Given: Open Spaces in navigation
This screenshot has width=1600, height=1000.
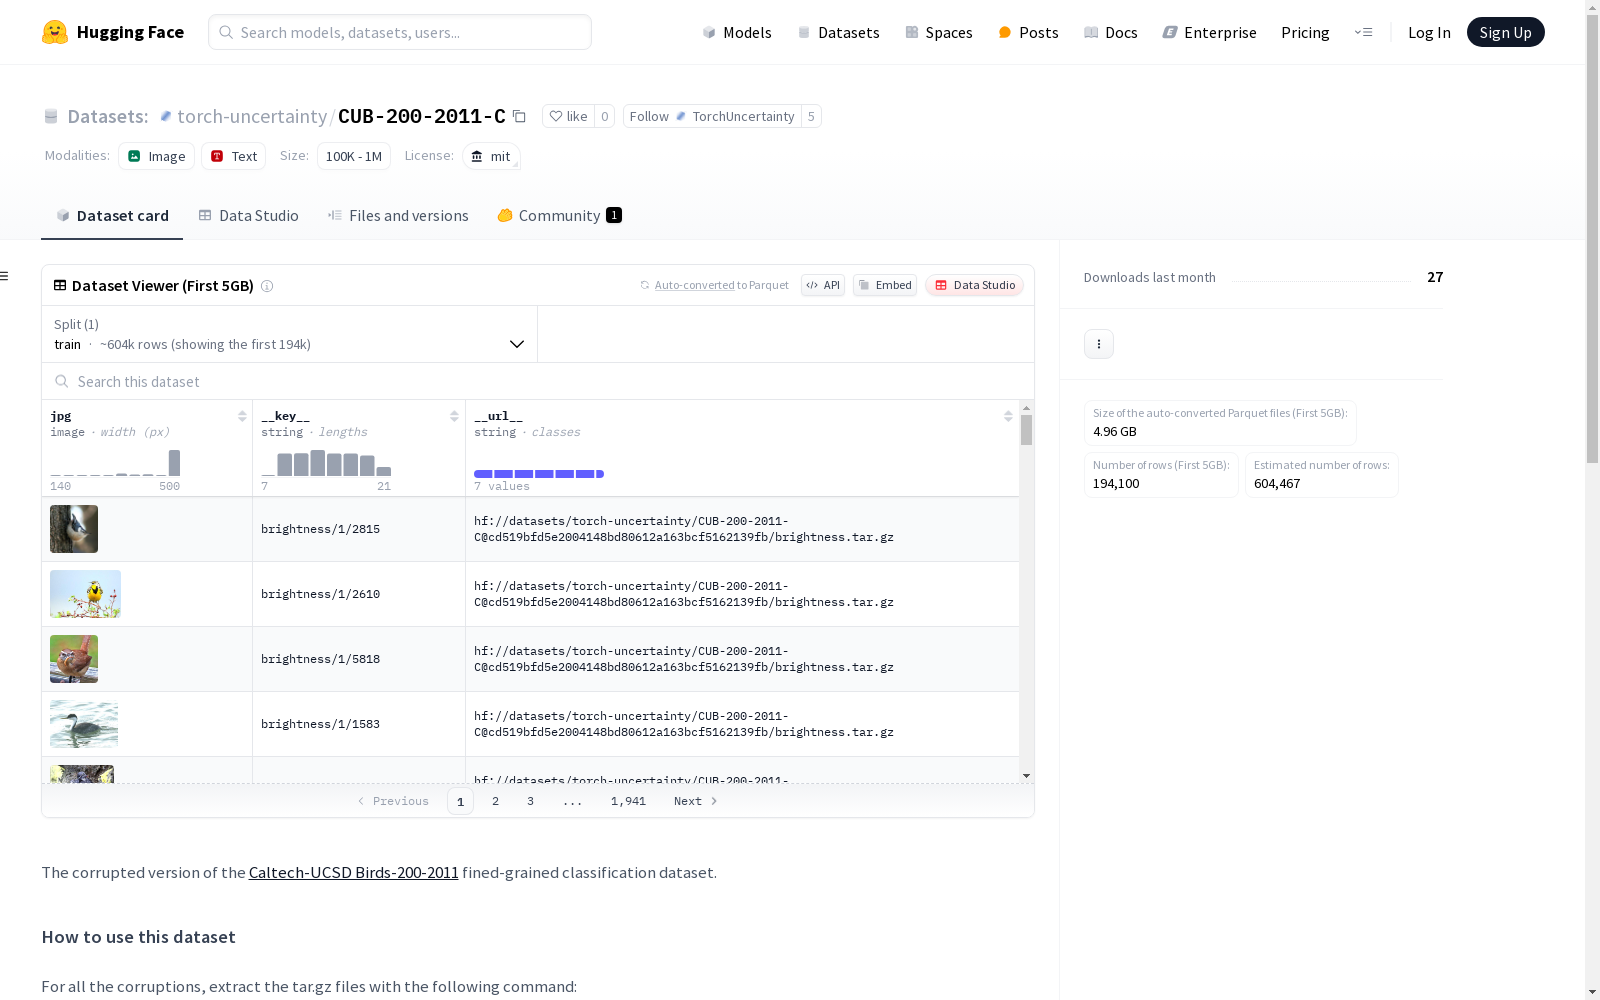Looking at the screenshot, I should click(x=939, y=32).
